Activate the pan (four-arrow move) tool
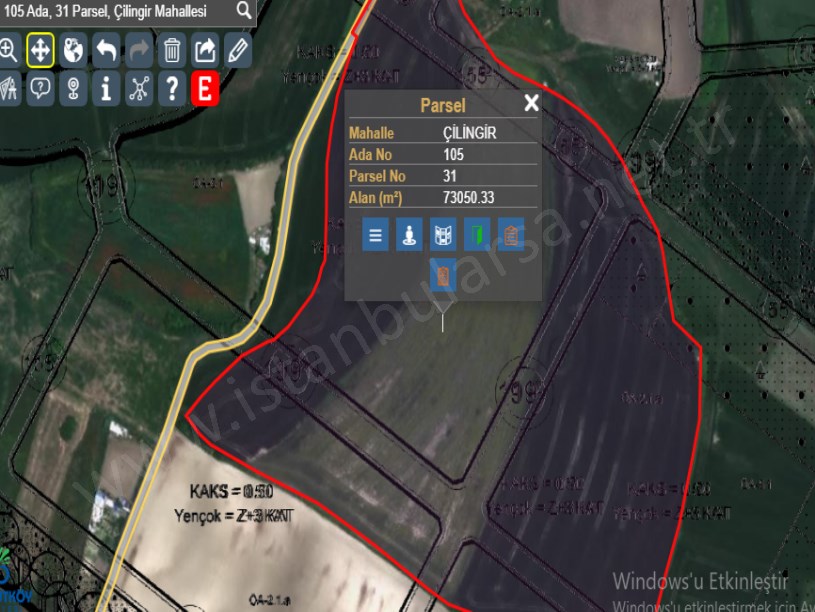This screenshot has height=612, width=815. pos(40,50)
